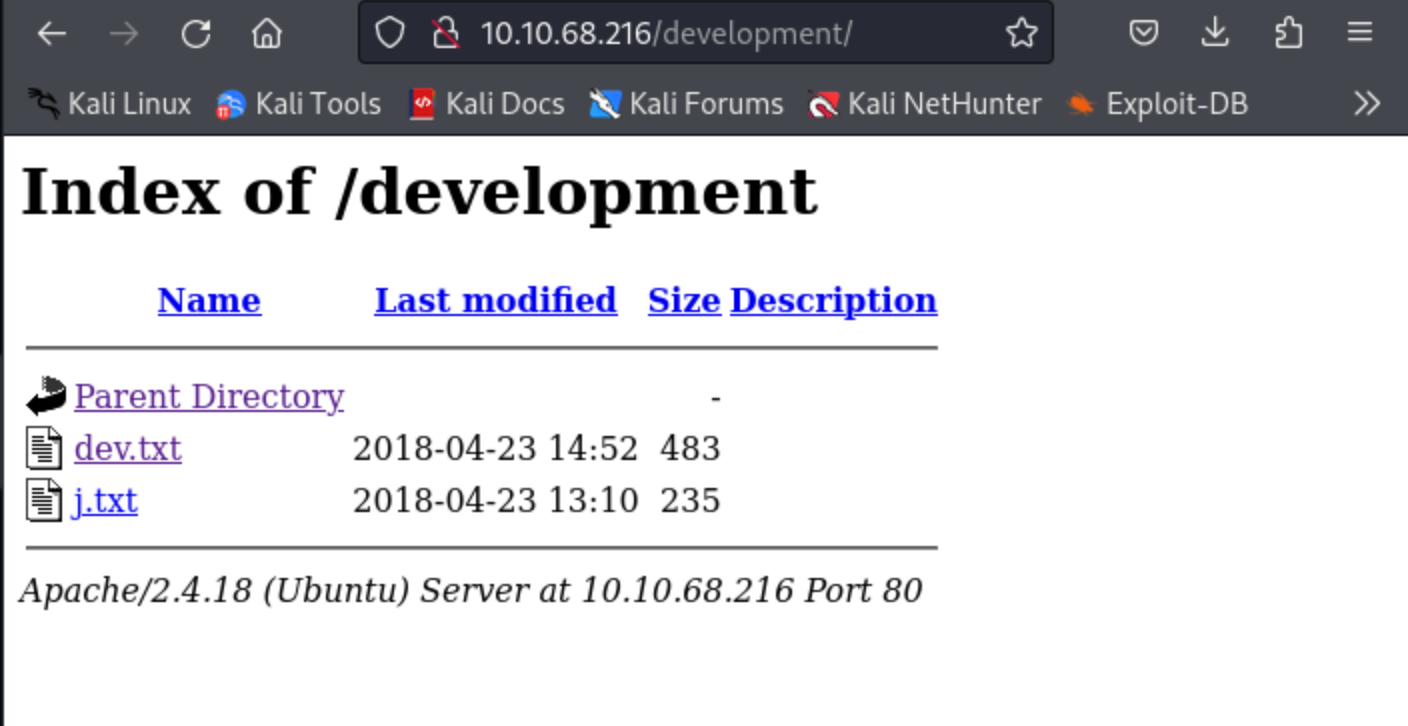Click the dev.txt size value 483
The height and width of the screenshot is (726, 1408).
[690, 448]
